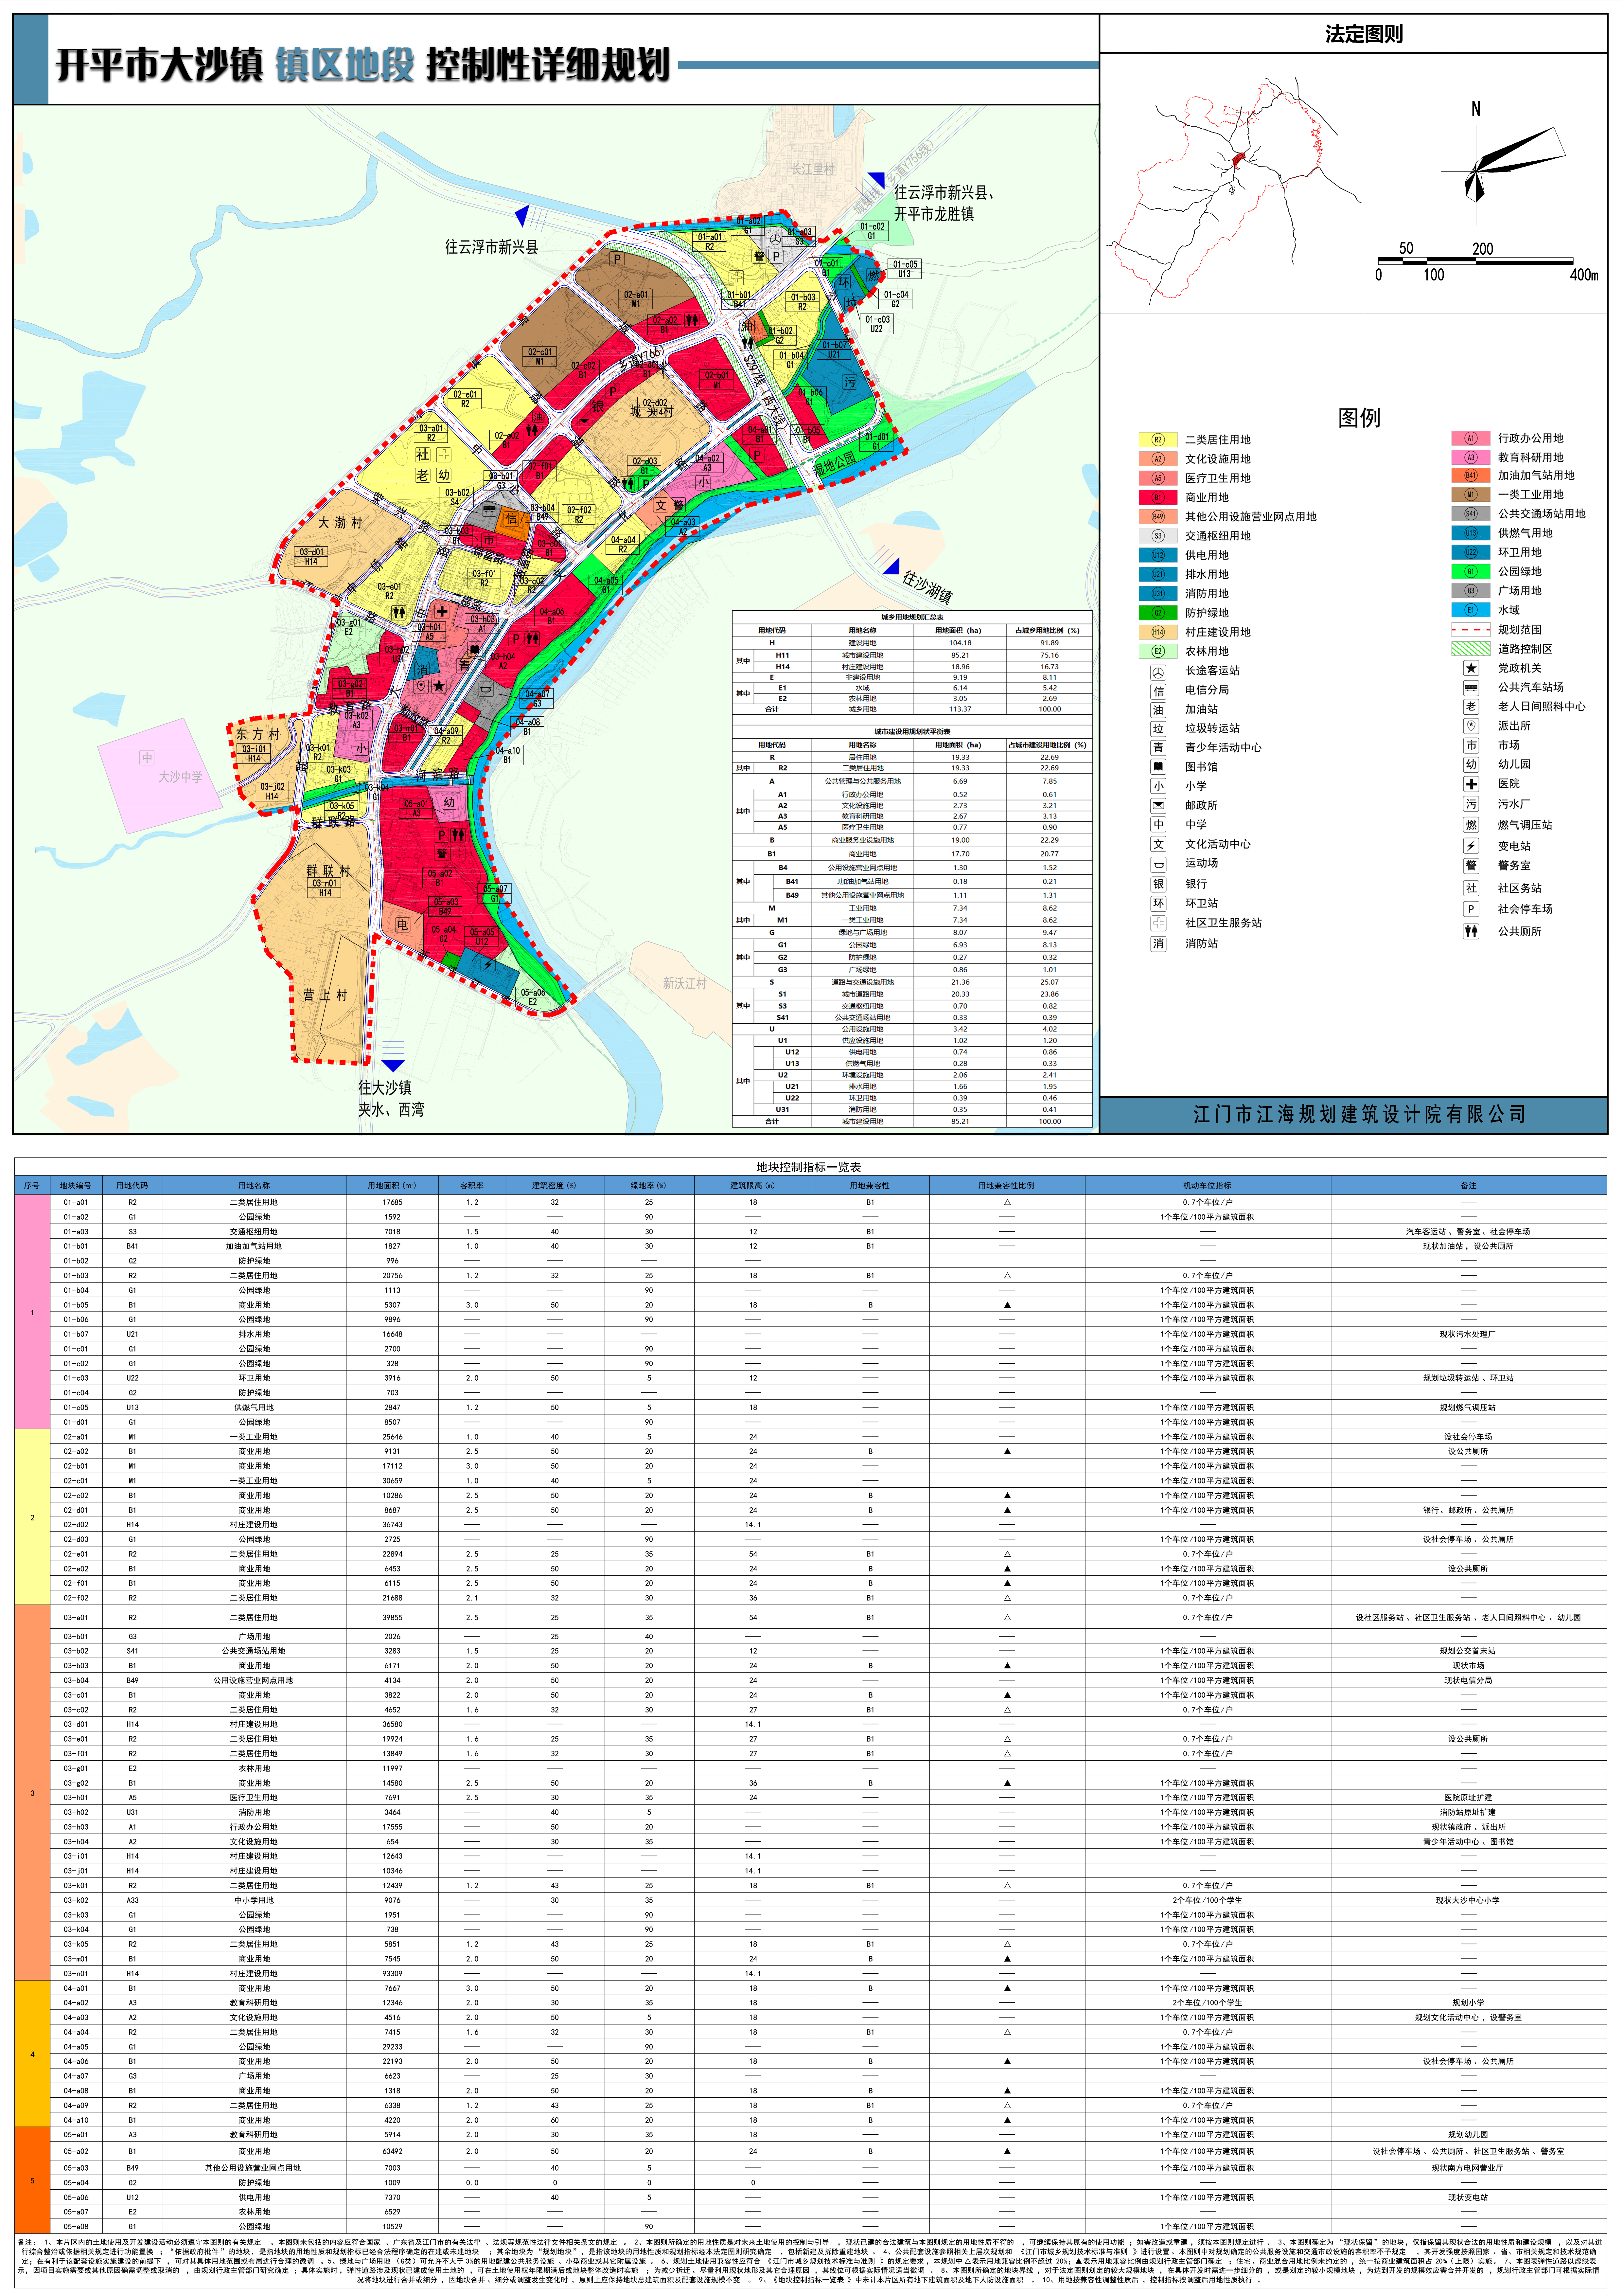Click the 长途客运站 legend icon
This screenshot has width=1623, height=2296.
tap(1158, 672)
